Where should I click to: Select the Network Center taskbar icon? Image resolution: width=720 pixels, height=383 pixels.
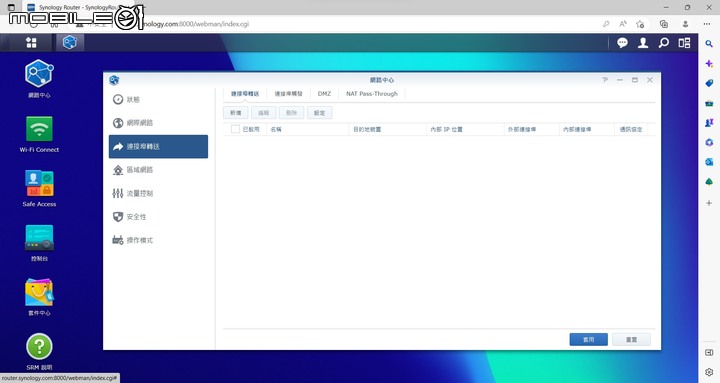[x=70, y=43]
